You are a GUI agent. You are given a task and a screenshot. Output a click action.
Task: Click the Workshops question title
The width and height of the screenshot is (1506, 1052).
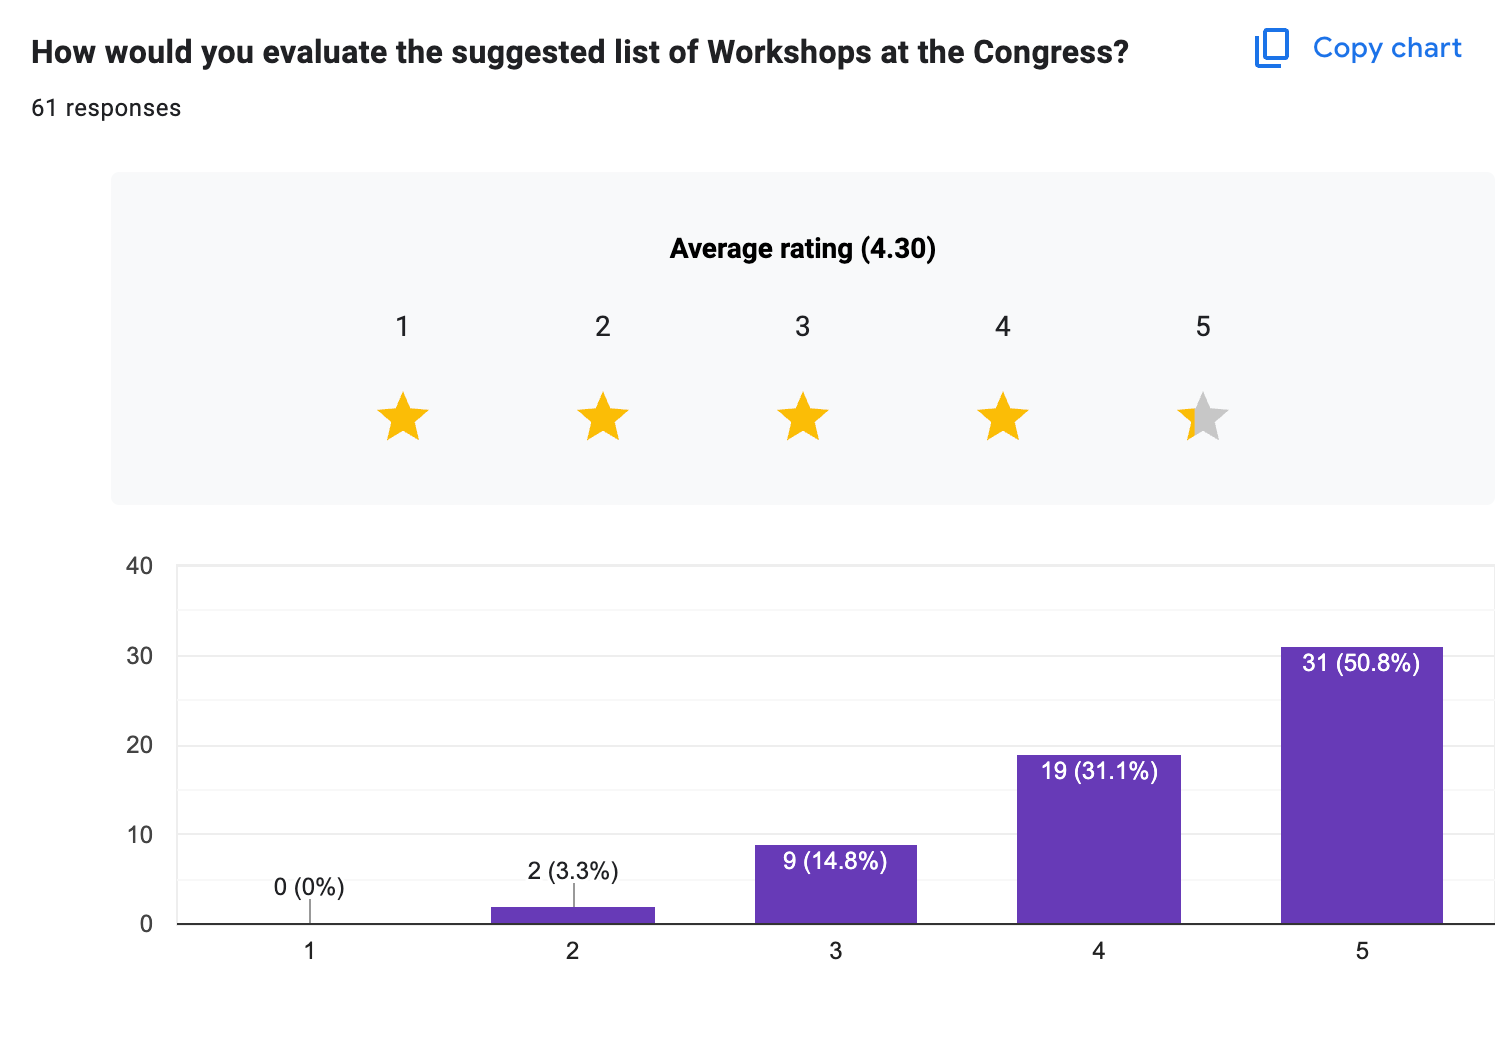click(580, 52)
